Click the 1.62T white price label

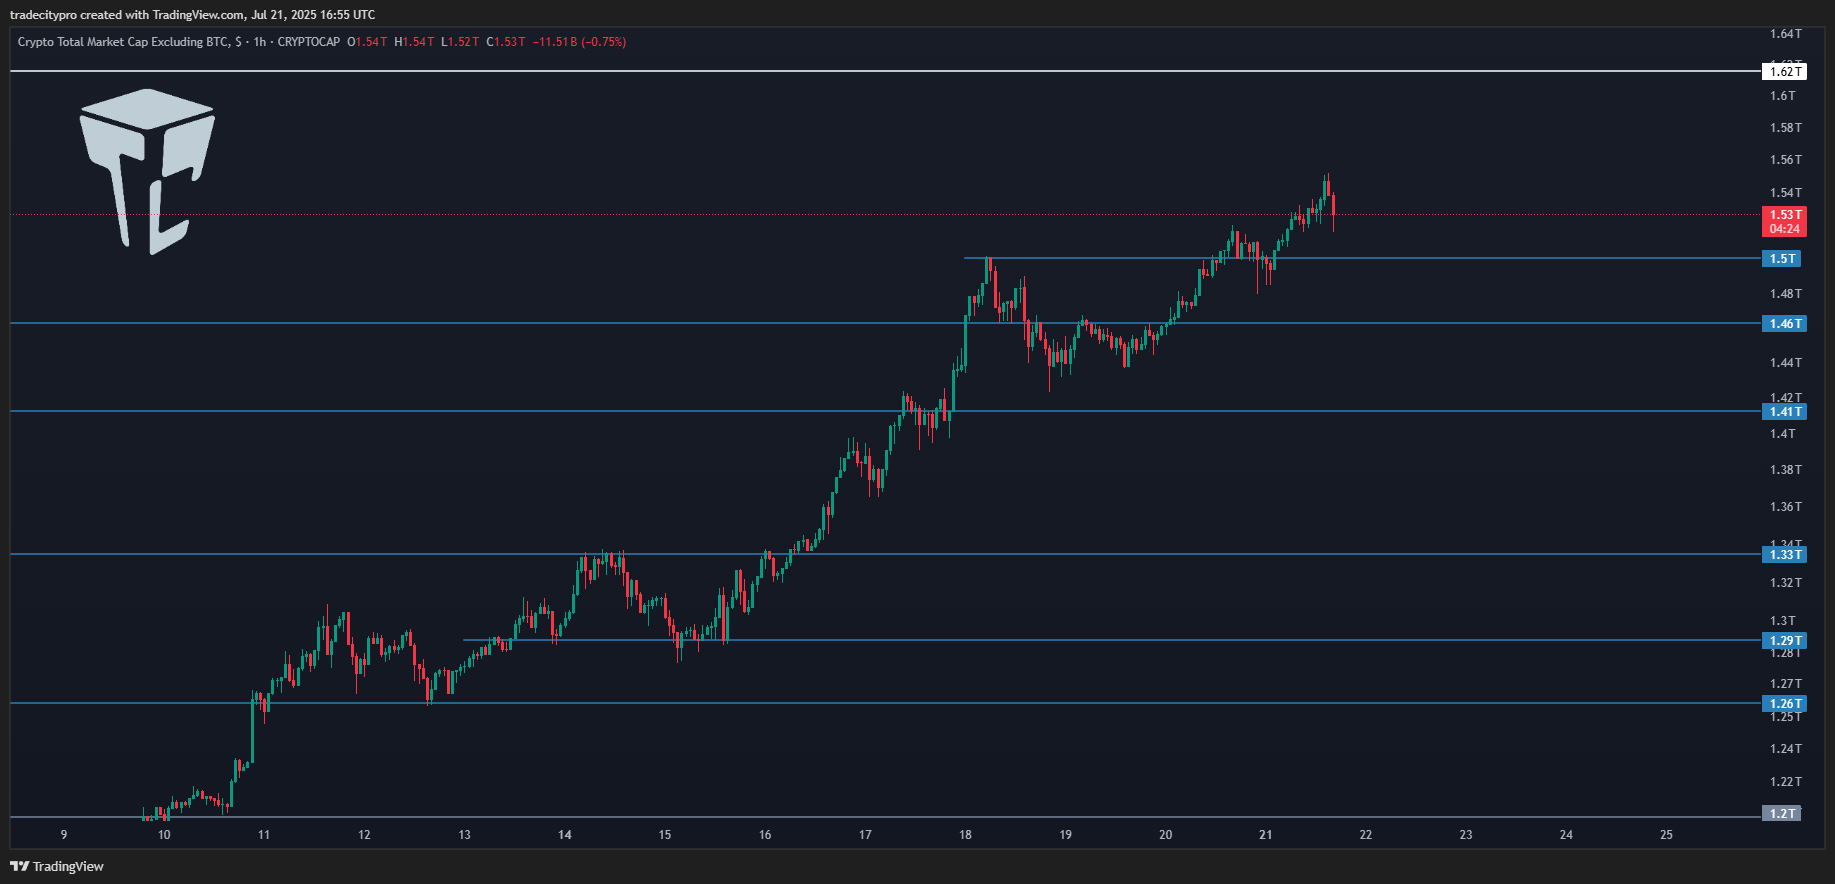tap(1784, 71)
